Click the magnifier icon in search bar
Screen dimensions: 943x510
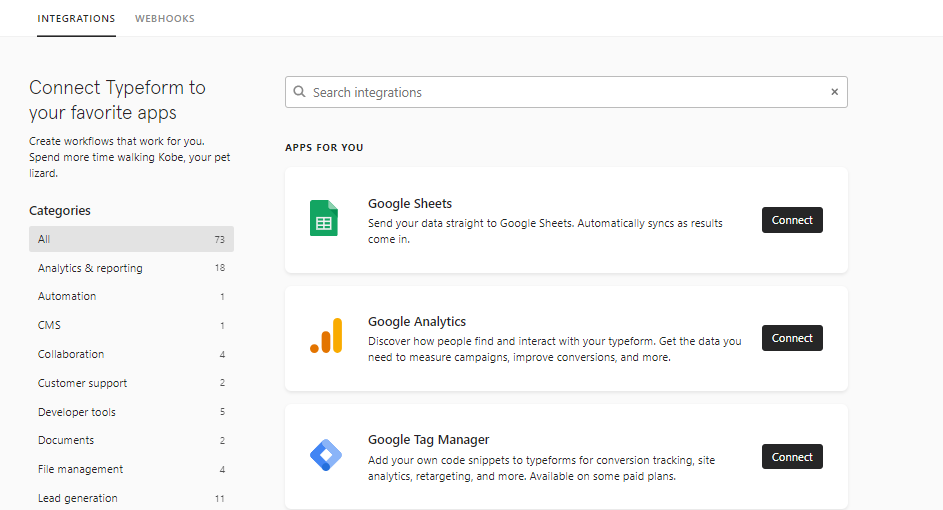pos(299,92)
